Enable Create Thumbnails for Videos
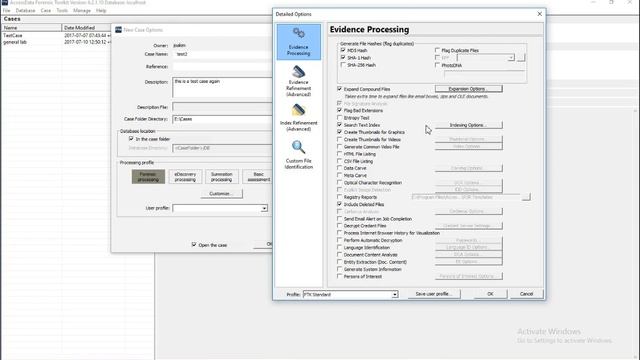 pos(340,139)
